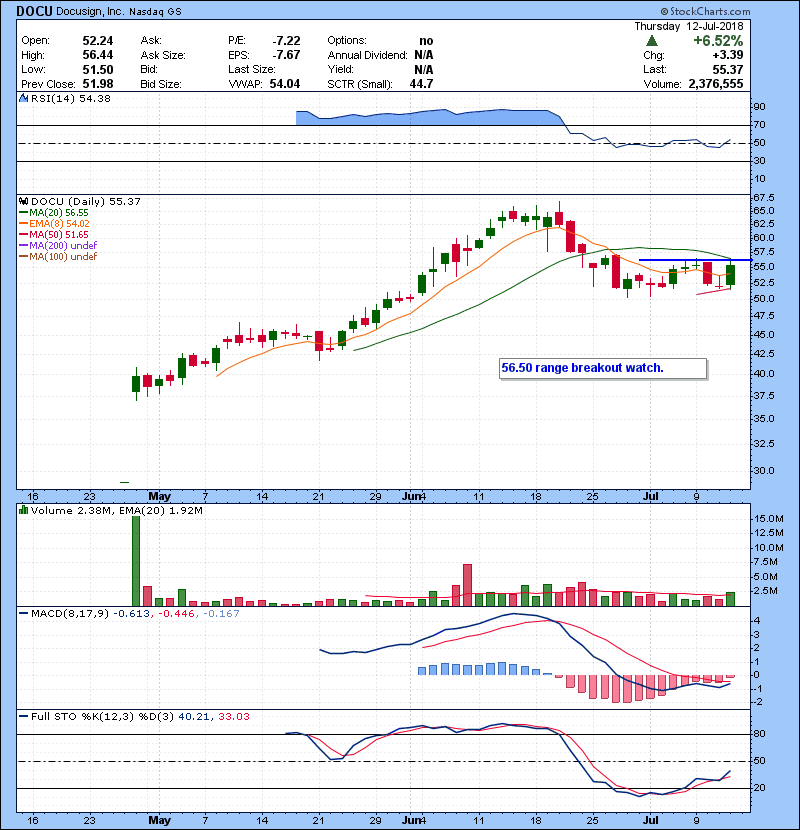Viewport: 800px width, 830px height.
Task: Click the Low price 51.50
Action: point(98,69)
